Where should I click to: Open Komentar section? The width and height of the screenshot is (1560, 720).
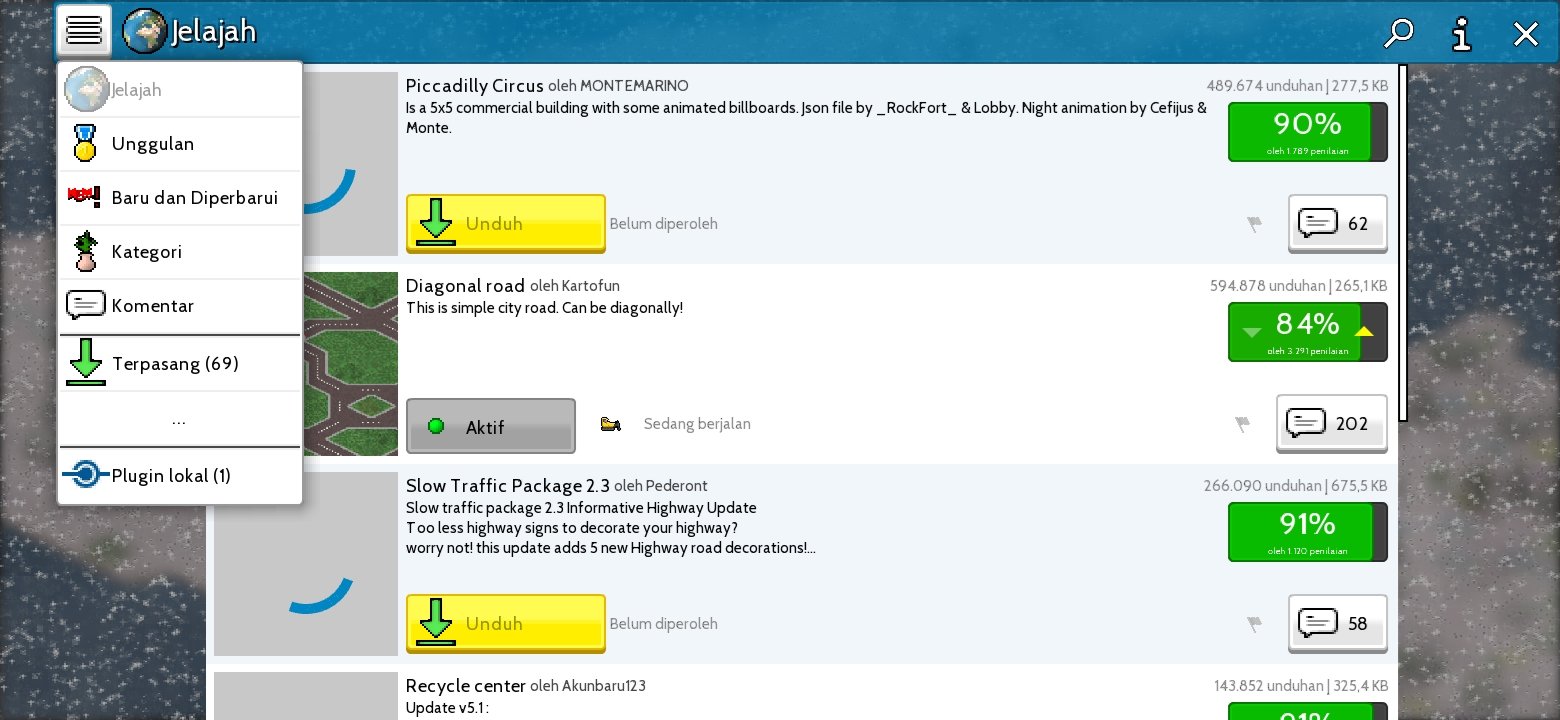(x=180, y=306)
